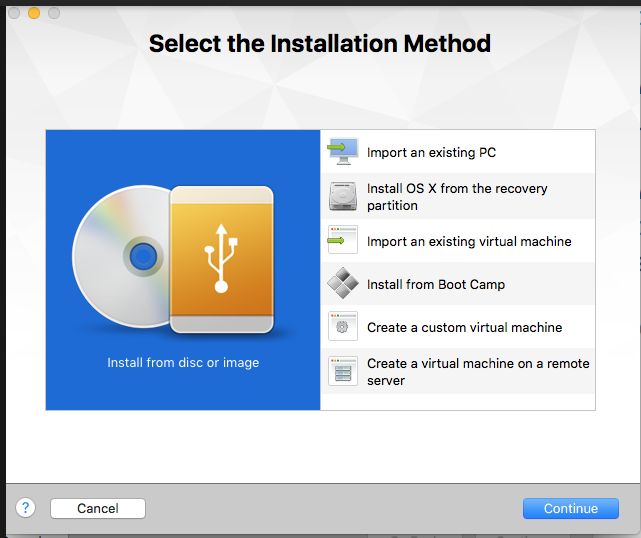
Task: Click the hard drive icon for OS X recovery
Action: pyautogui.click(x=343, y=196)
